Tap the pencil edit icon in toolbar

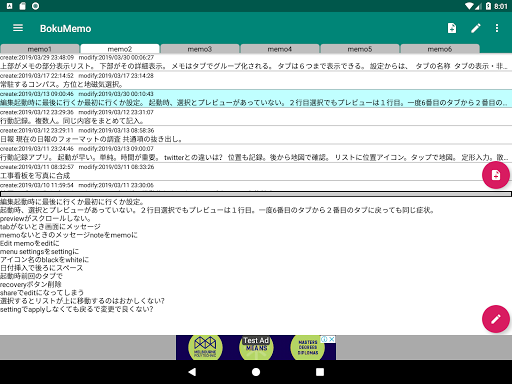click(x=476, y=28)
